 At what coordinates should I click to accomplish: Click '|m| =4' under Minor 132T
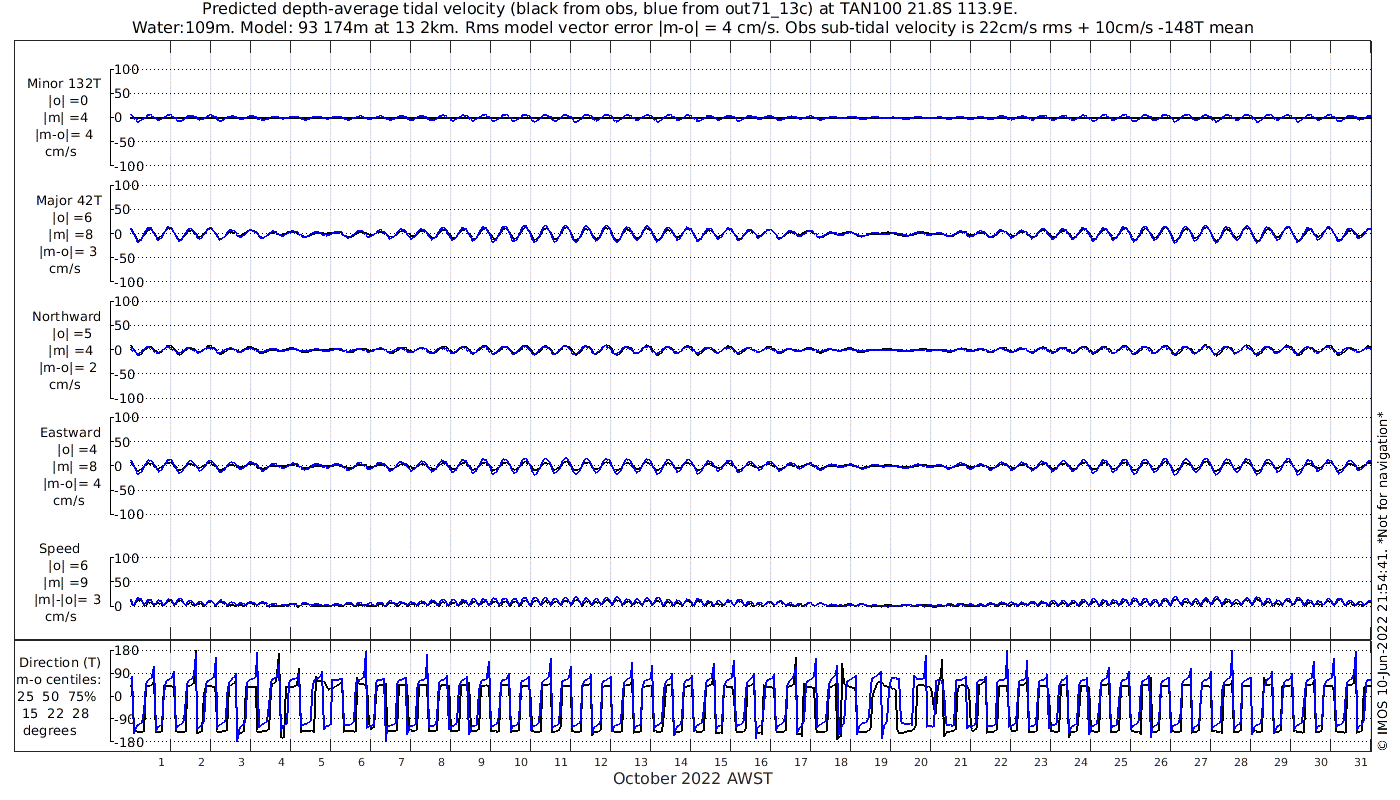pos(66,118)
